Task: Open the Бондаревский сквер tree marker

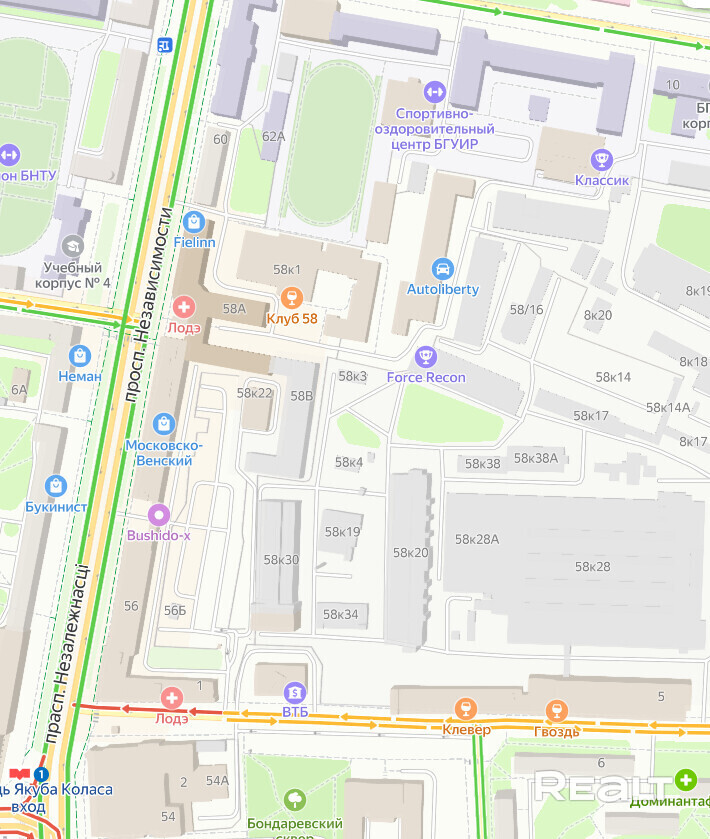Action: tap(294, 800)
